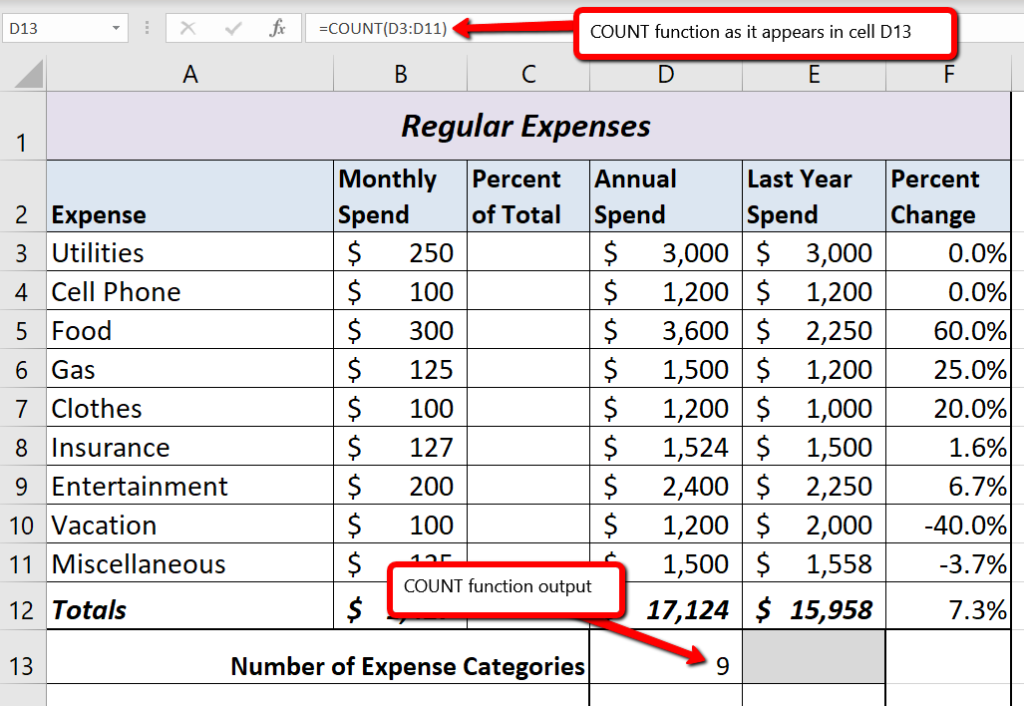Screen dimensions: 1024x706
Task: Select the Totals label cell
Action: point(190,606)
